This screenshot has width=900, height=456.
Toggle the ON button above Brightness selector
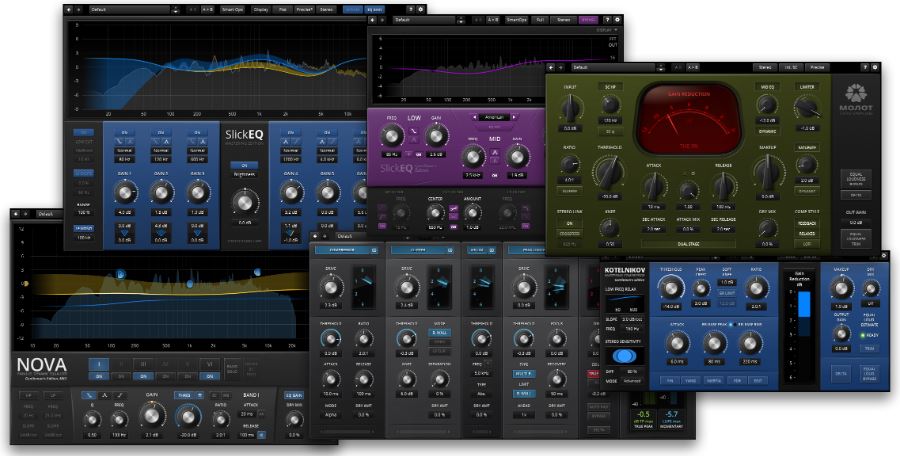244,165
